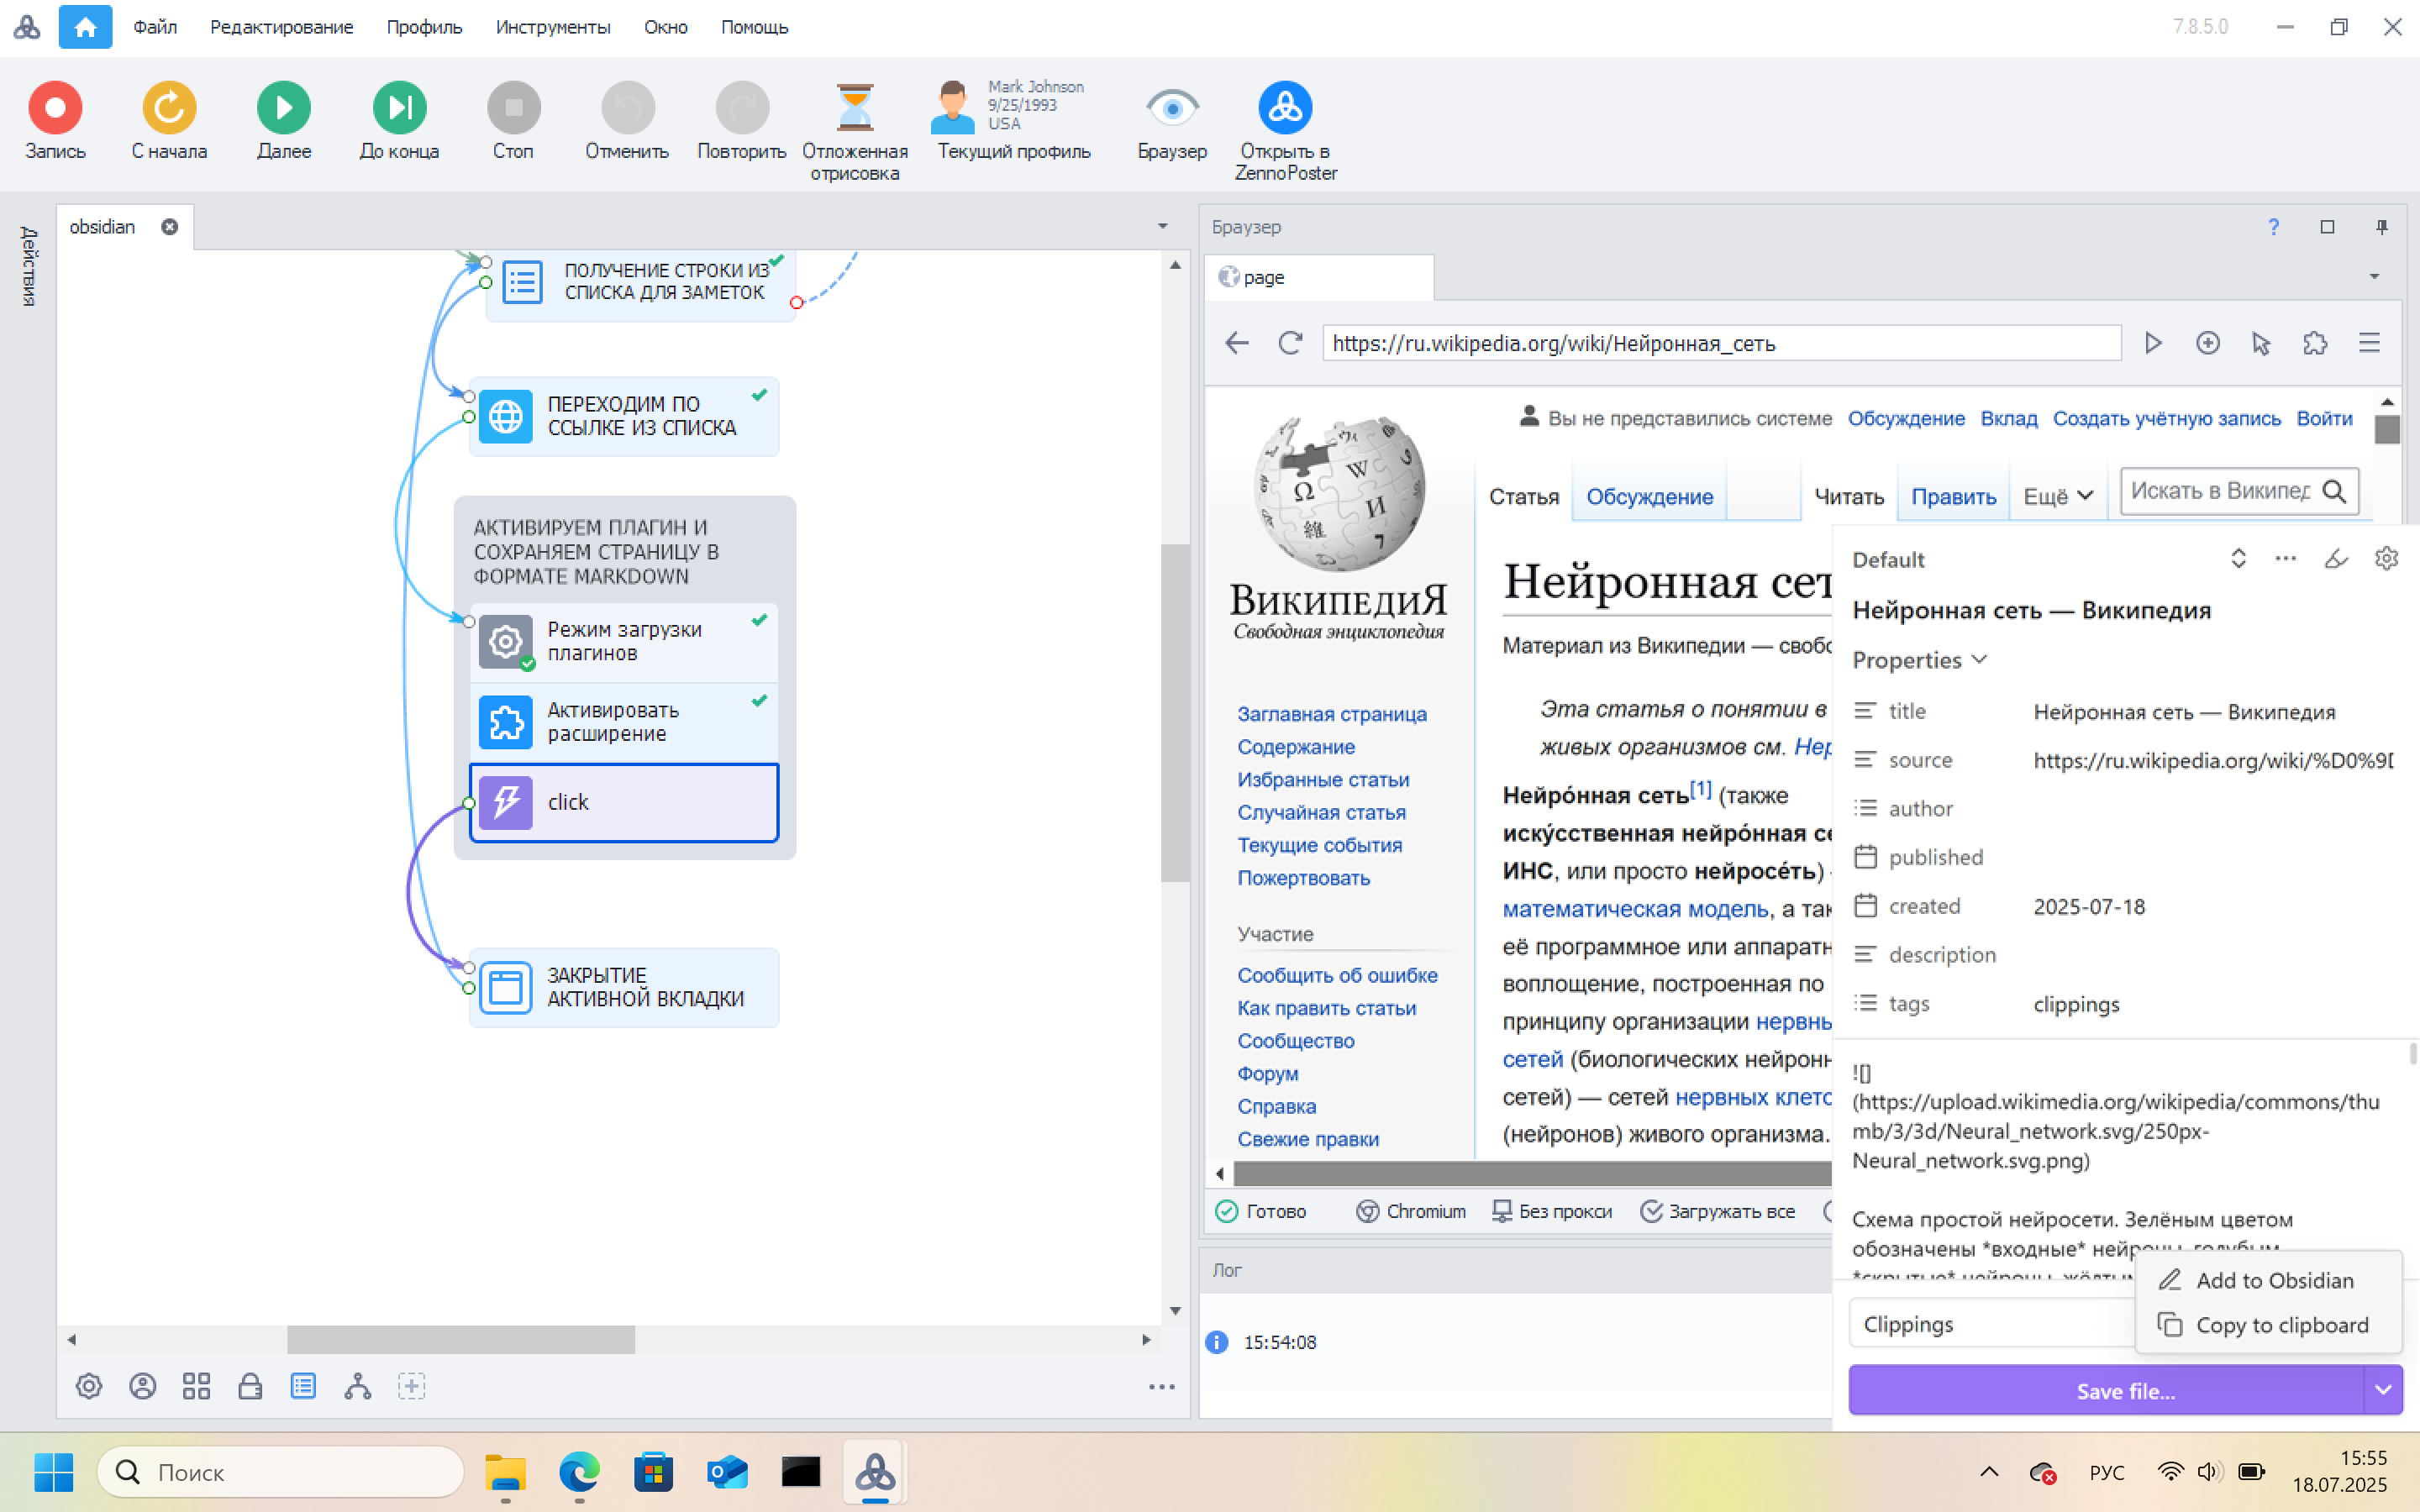Open the profile icon in bottom toolbar
Viewport: 2420px width, 1512px height.
(143, 1386)
